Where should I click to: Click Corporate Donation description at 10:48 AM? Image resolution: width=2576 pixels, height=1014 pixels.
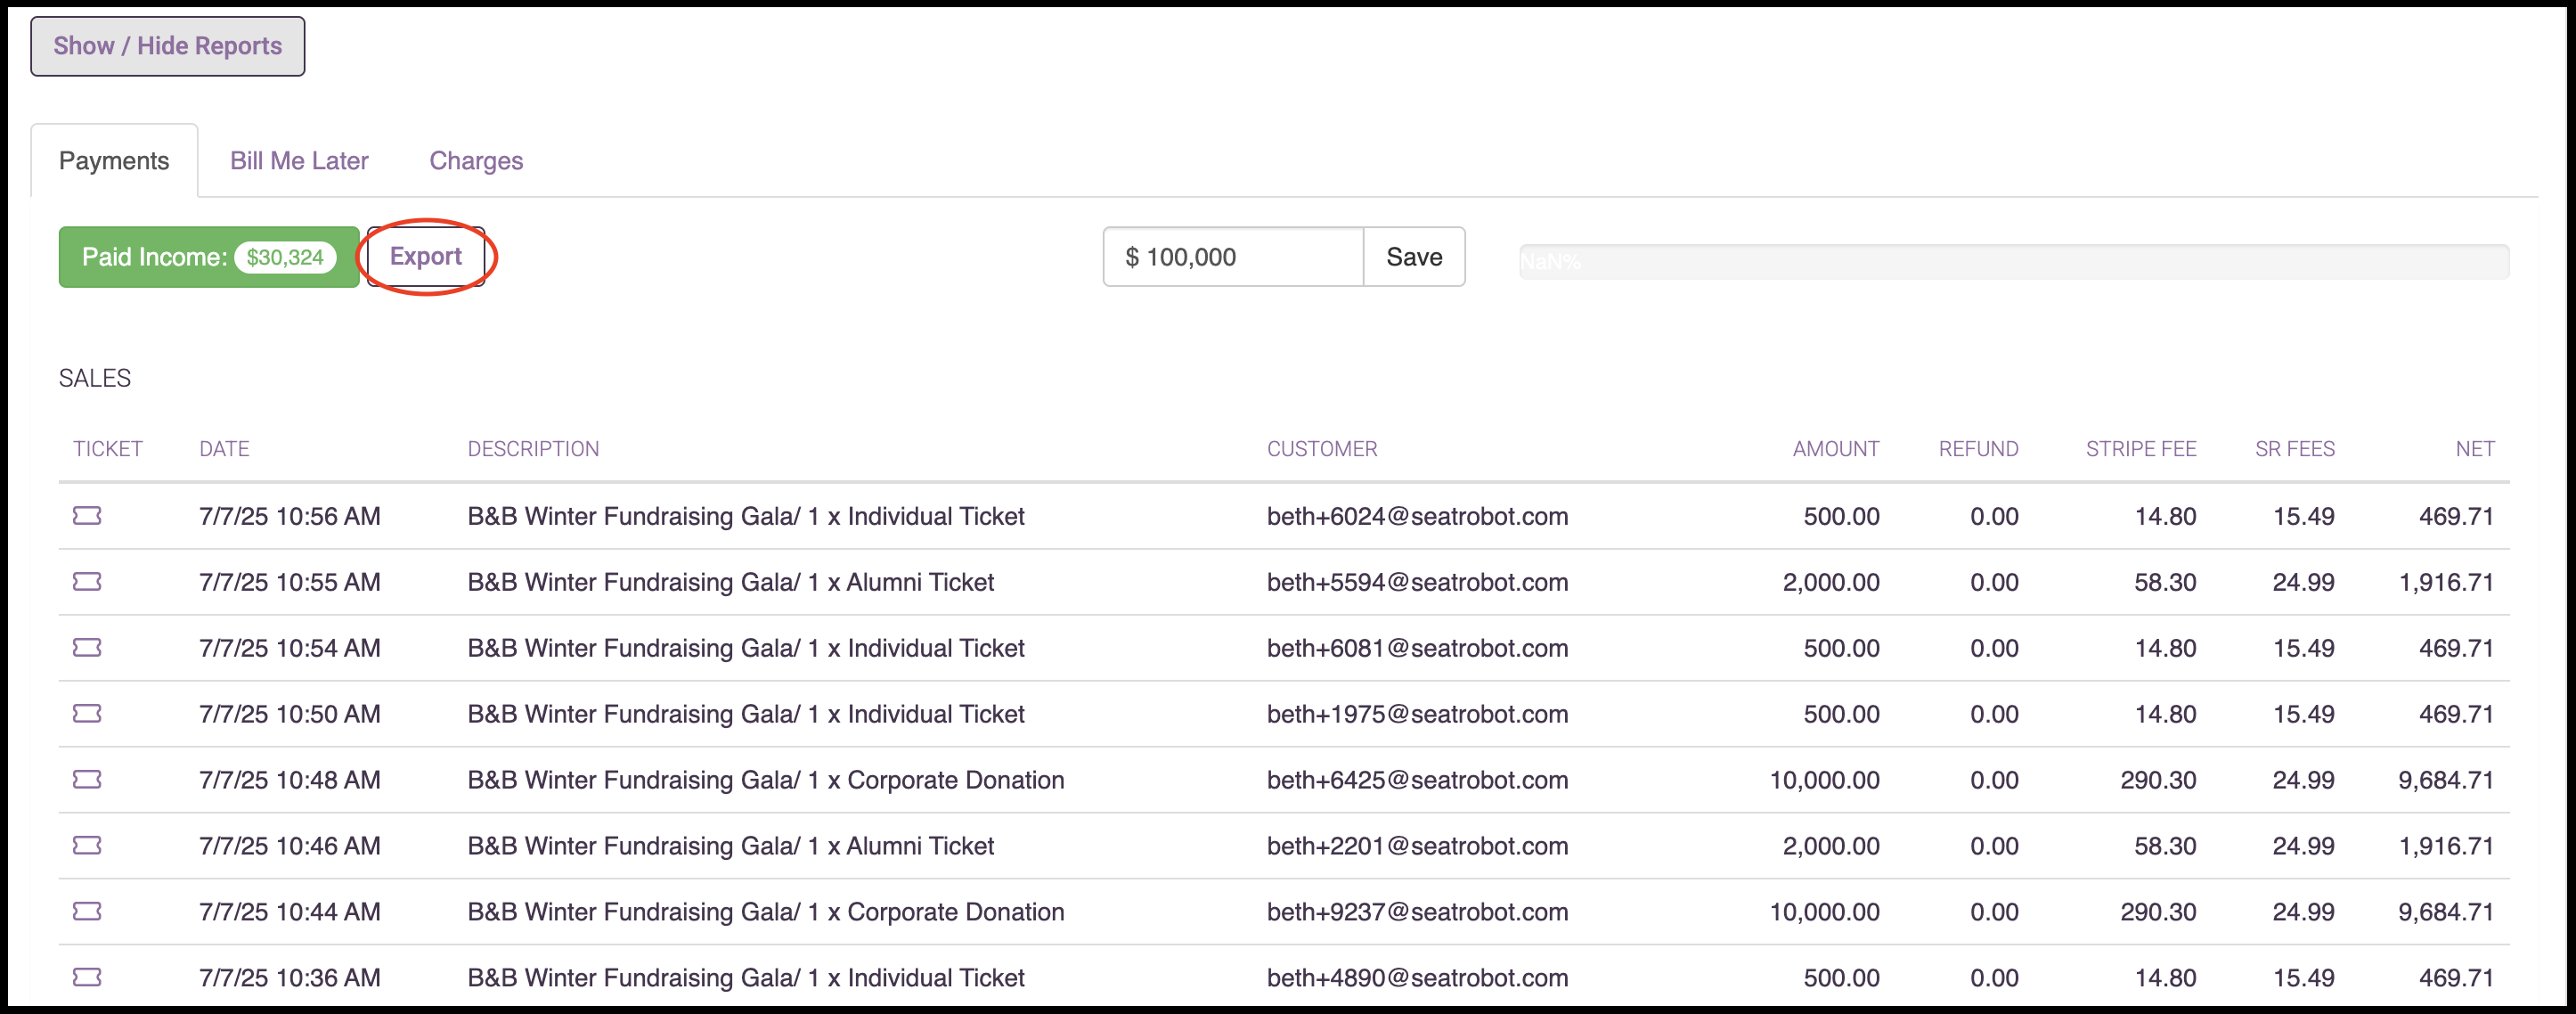[x=766, y=780]
